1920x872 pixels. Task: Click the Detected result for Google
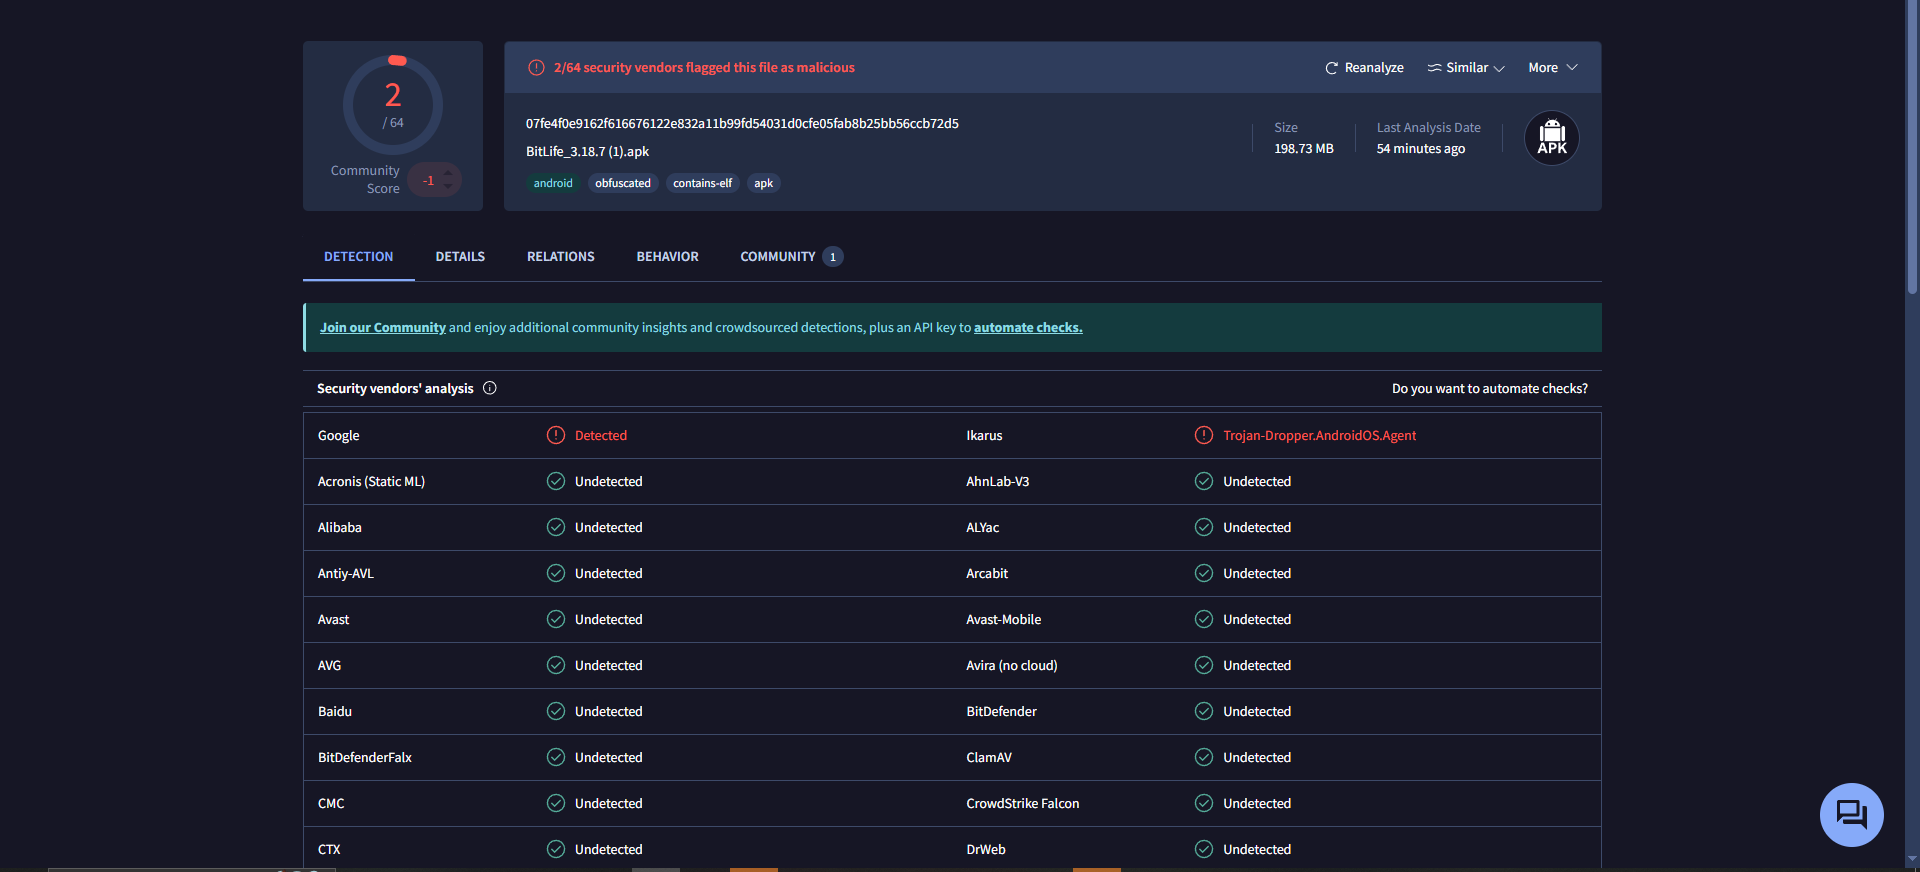coord(601,436)
